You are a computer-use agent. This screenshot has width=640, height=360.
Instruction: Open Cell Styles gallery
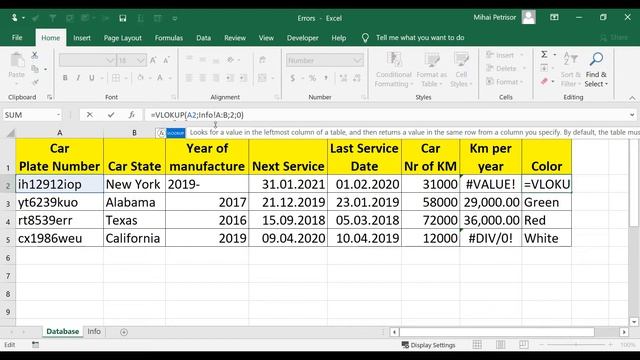coord(461,69)
